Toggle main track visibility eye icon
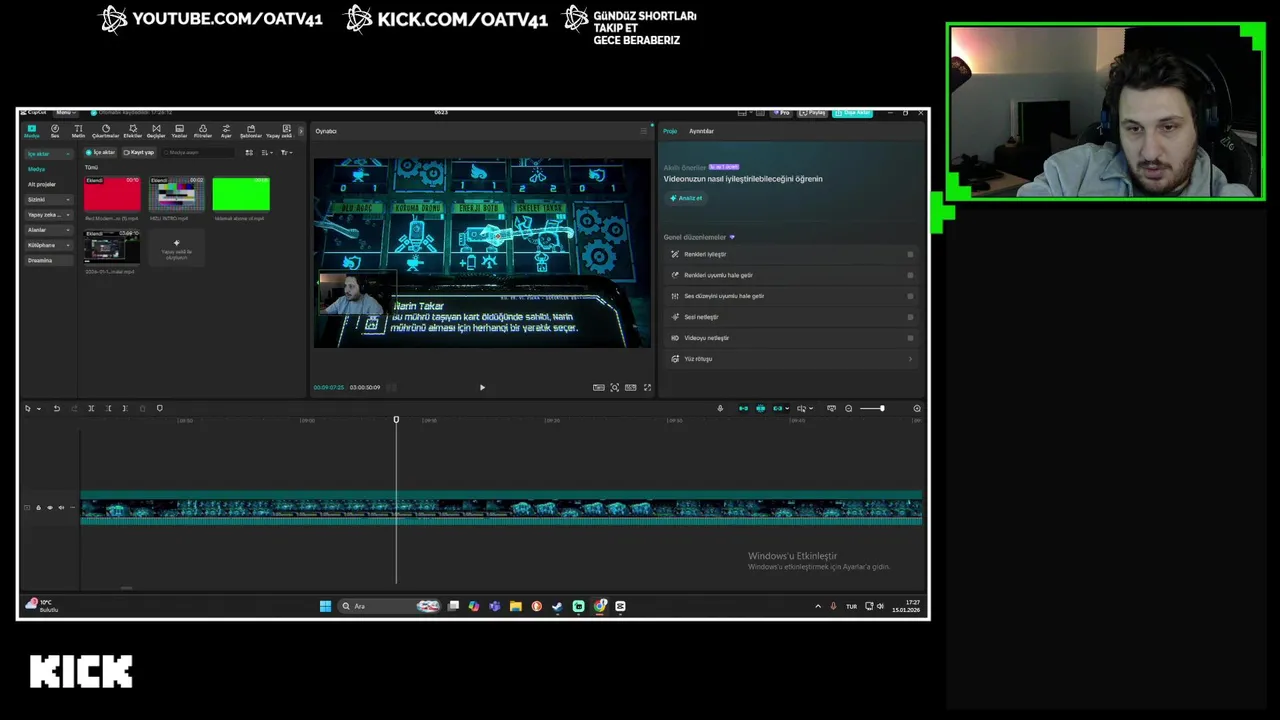The height and width of the screenshot is (720, 1280). (50, 508)
